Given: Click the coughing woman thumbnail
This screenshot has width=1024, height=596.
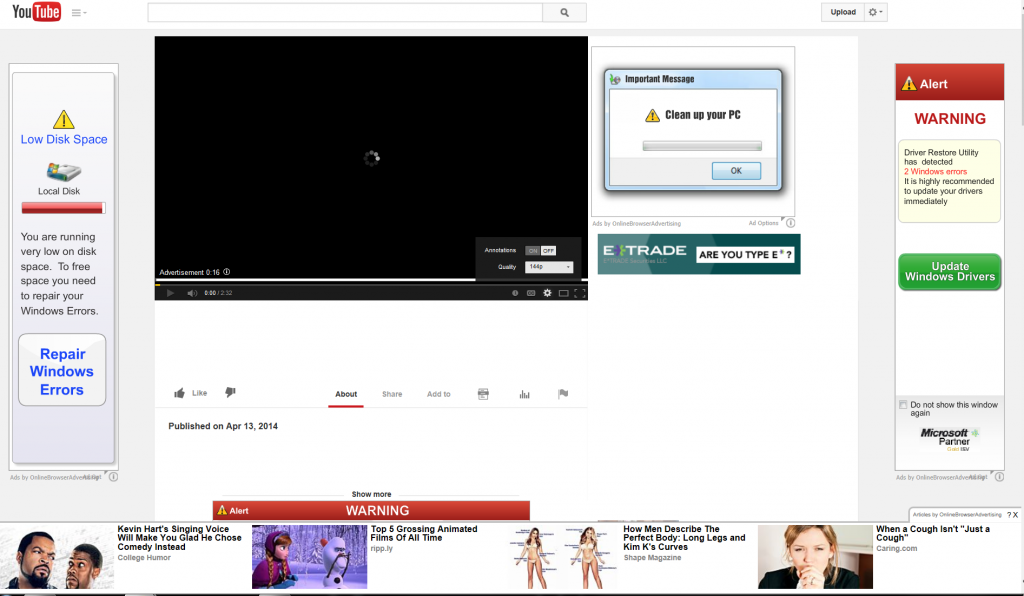Looking at the screenshot, I should pos(815,557).
